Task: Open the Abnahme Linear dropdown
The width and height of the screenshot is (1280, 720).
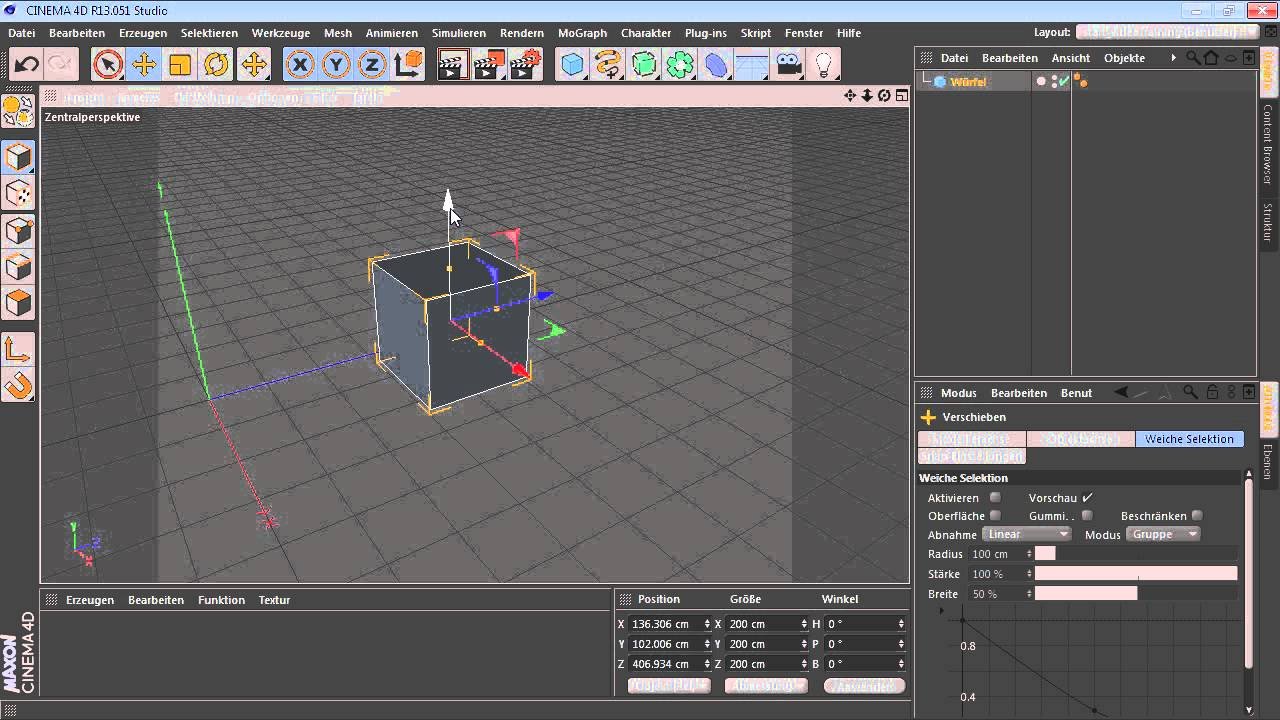Action: (1026, 534)
